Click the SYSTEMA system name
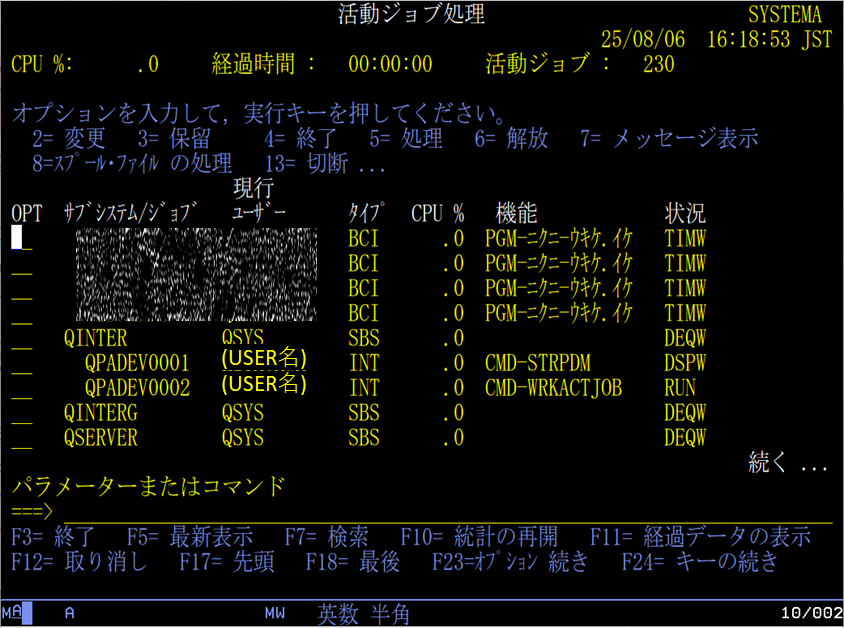844x628 pixels. (785, 15)
